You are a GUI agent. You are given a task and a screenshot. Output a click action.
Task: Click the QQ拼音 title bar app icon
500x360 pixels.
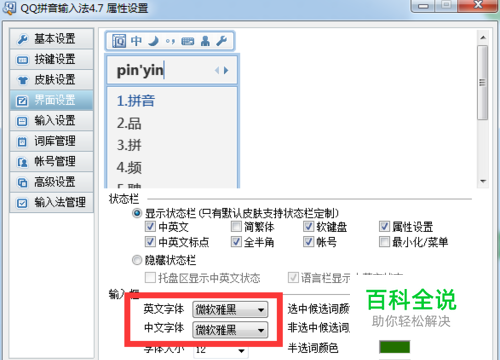coord(9,8)
